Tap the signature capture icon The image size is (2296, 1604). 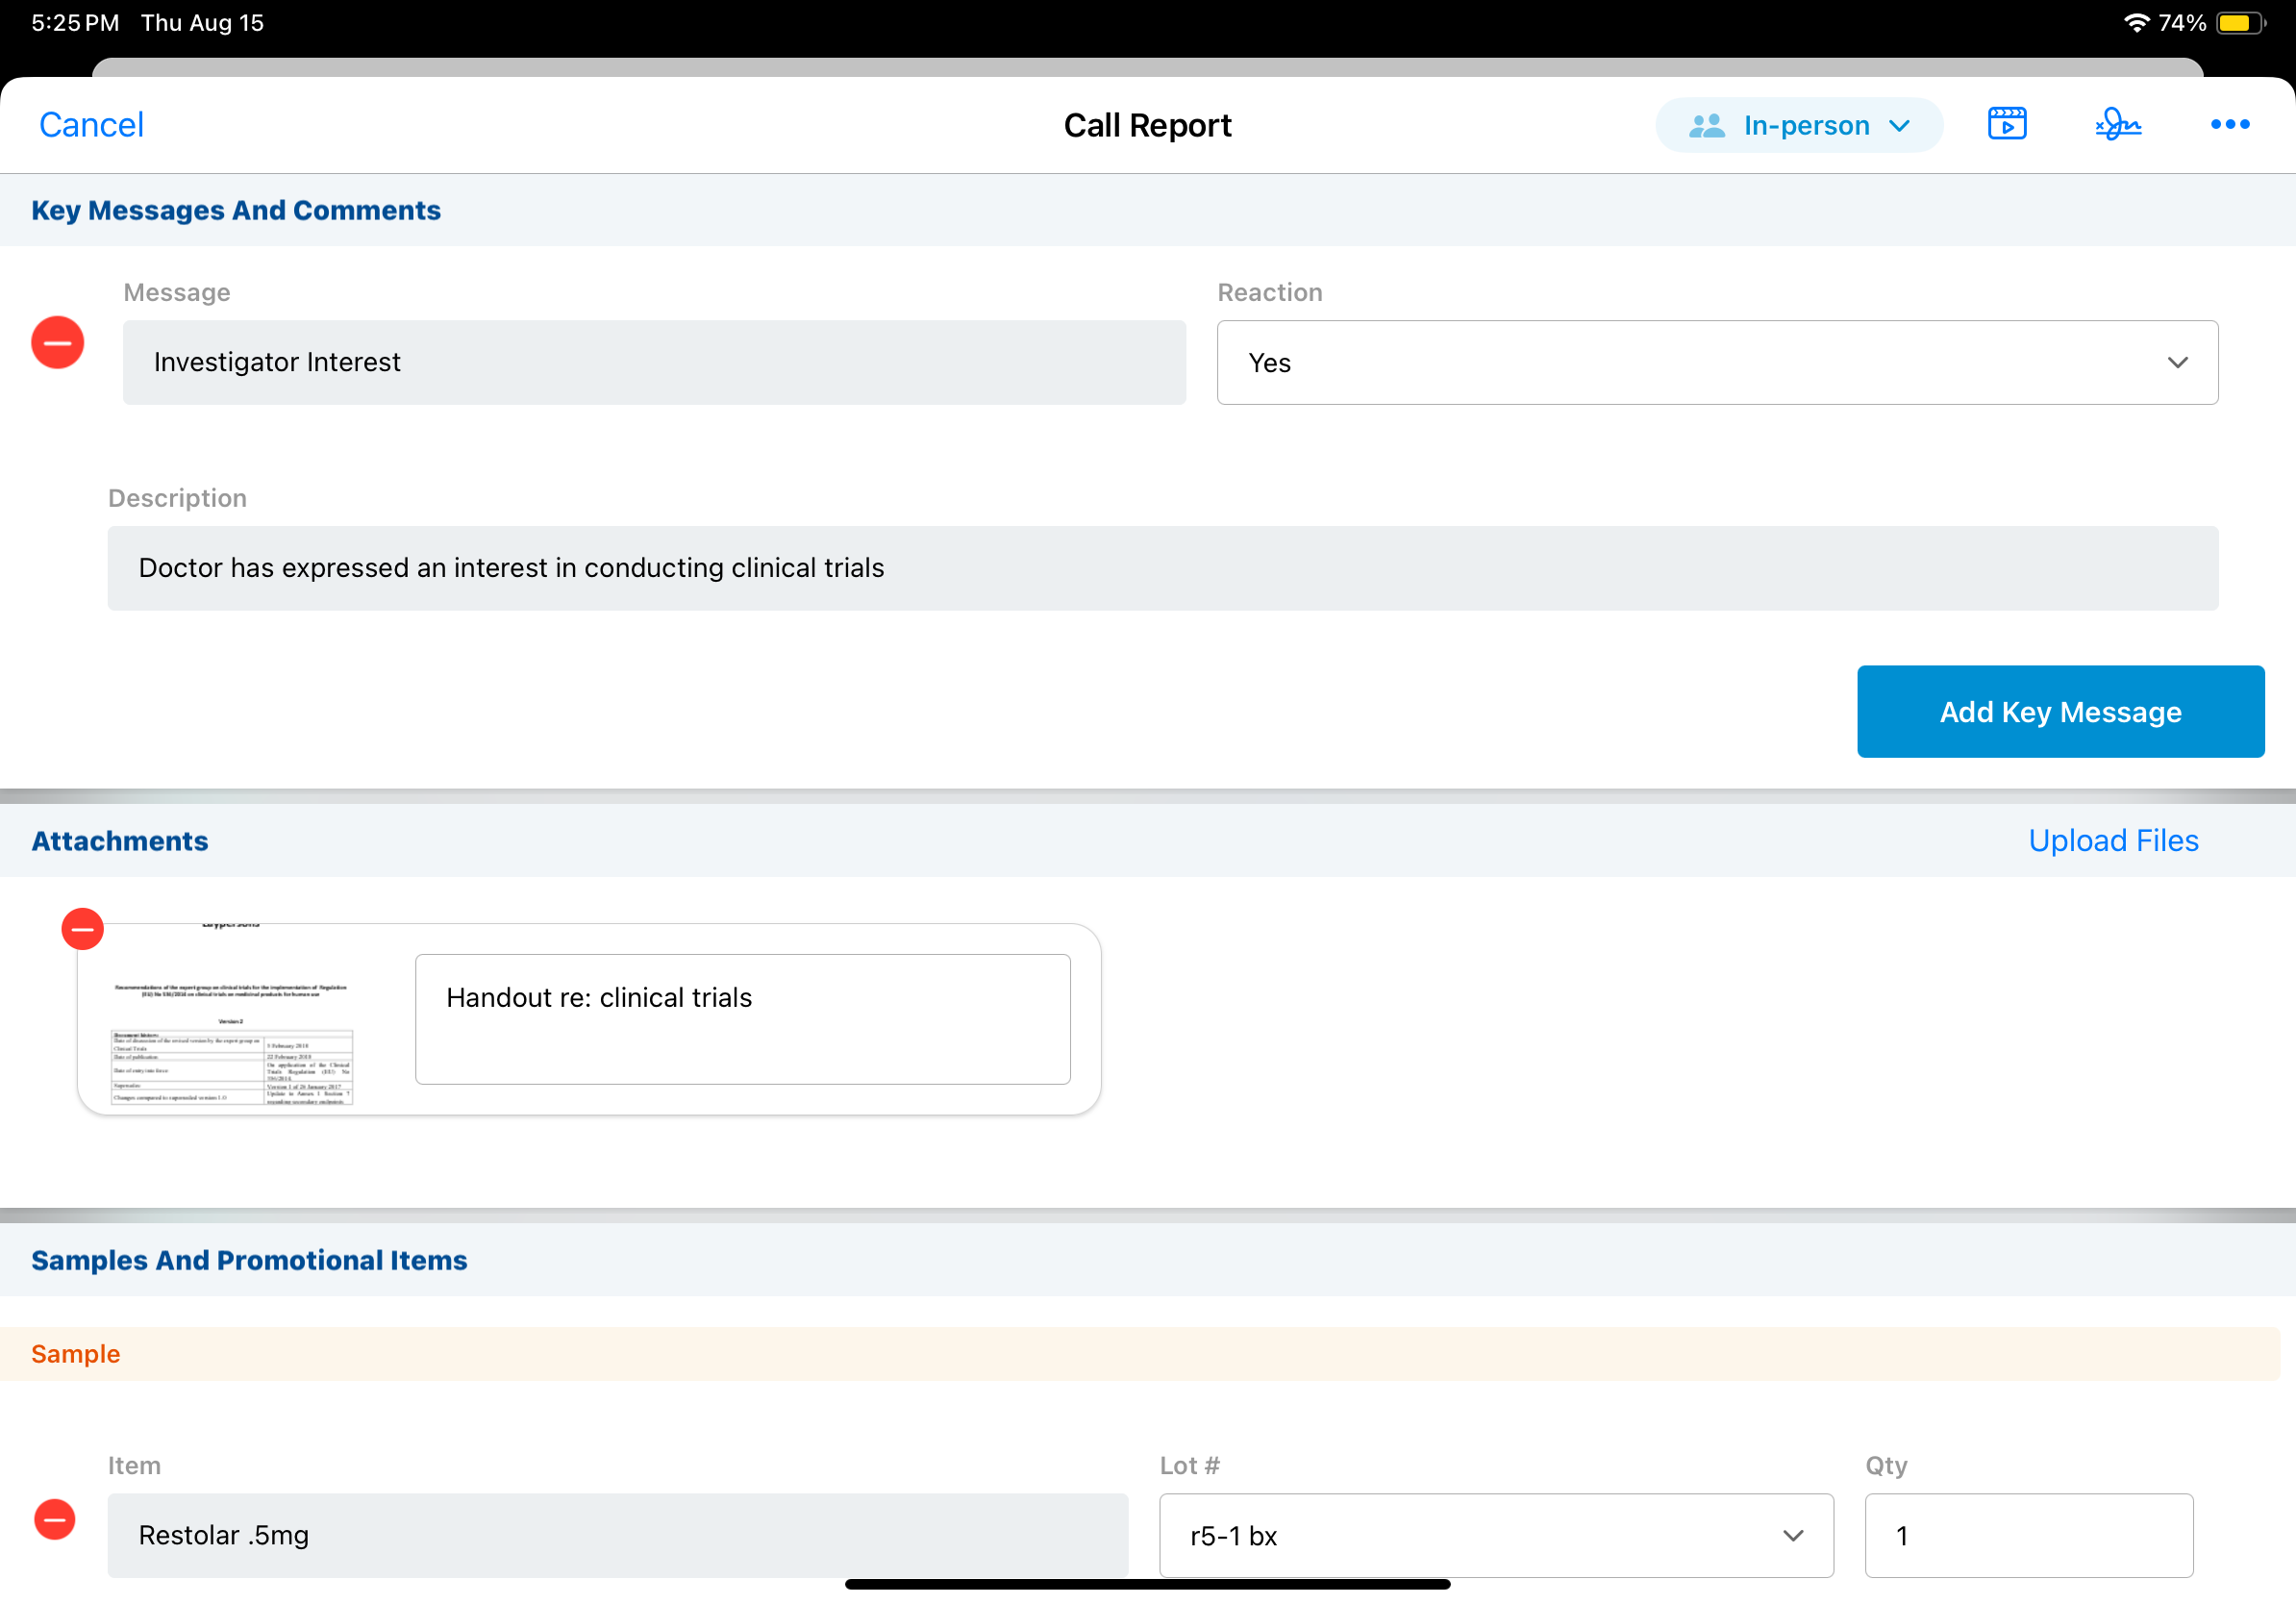click(x=2117, y=124)
